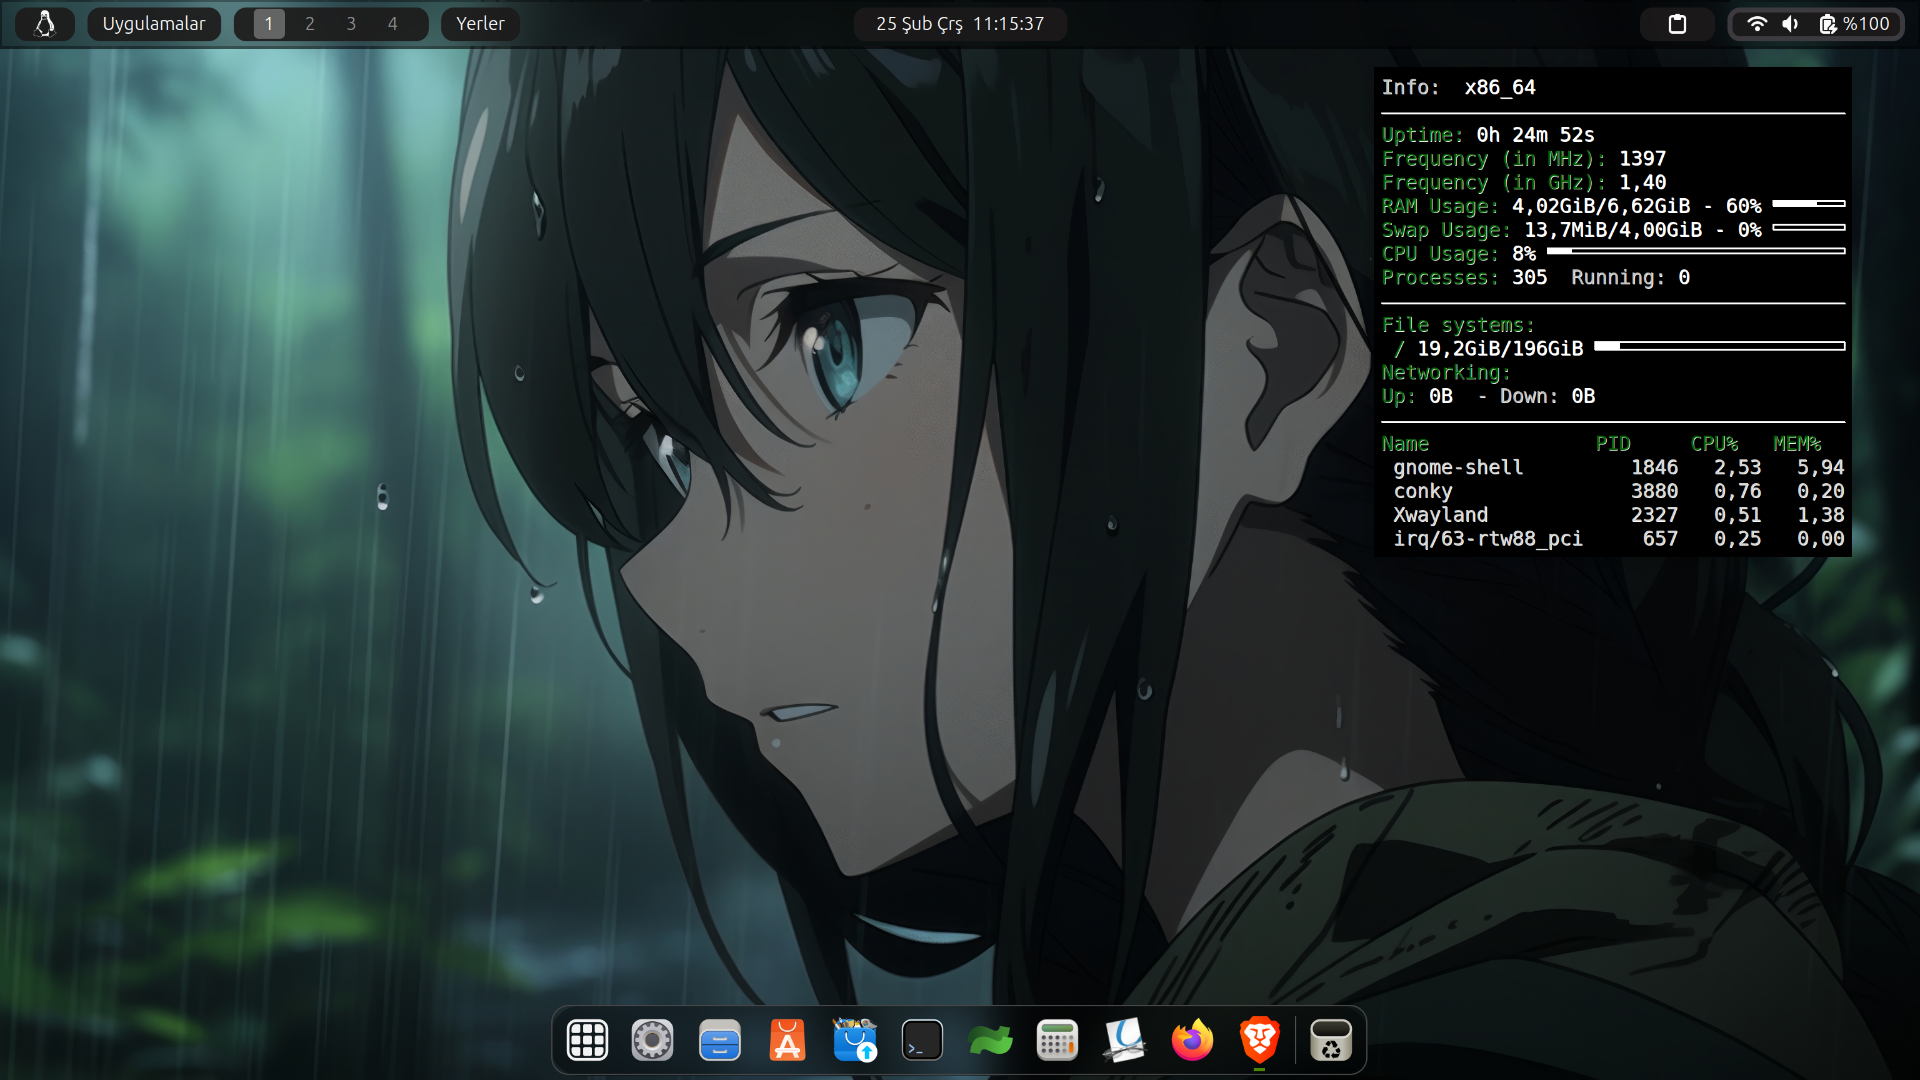The image size is (1920, 1080).
Task: Click the penguin logo menu
Action: [45, 24]
